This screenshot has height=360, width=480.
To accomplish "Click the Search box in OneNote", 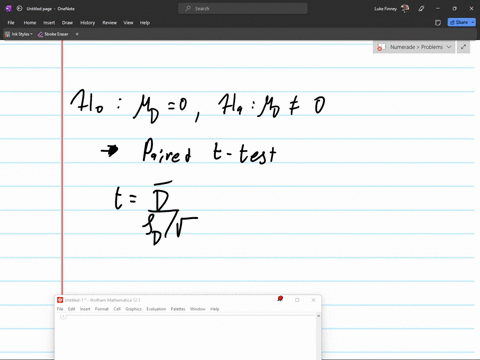I will [x=242, y=8].
